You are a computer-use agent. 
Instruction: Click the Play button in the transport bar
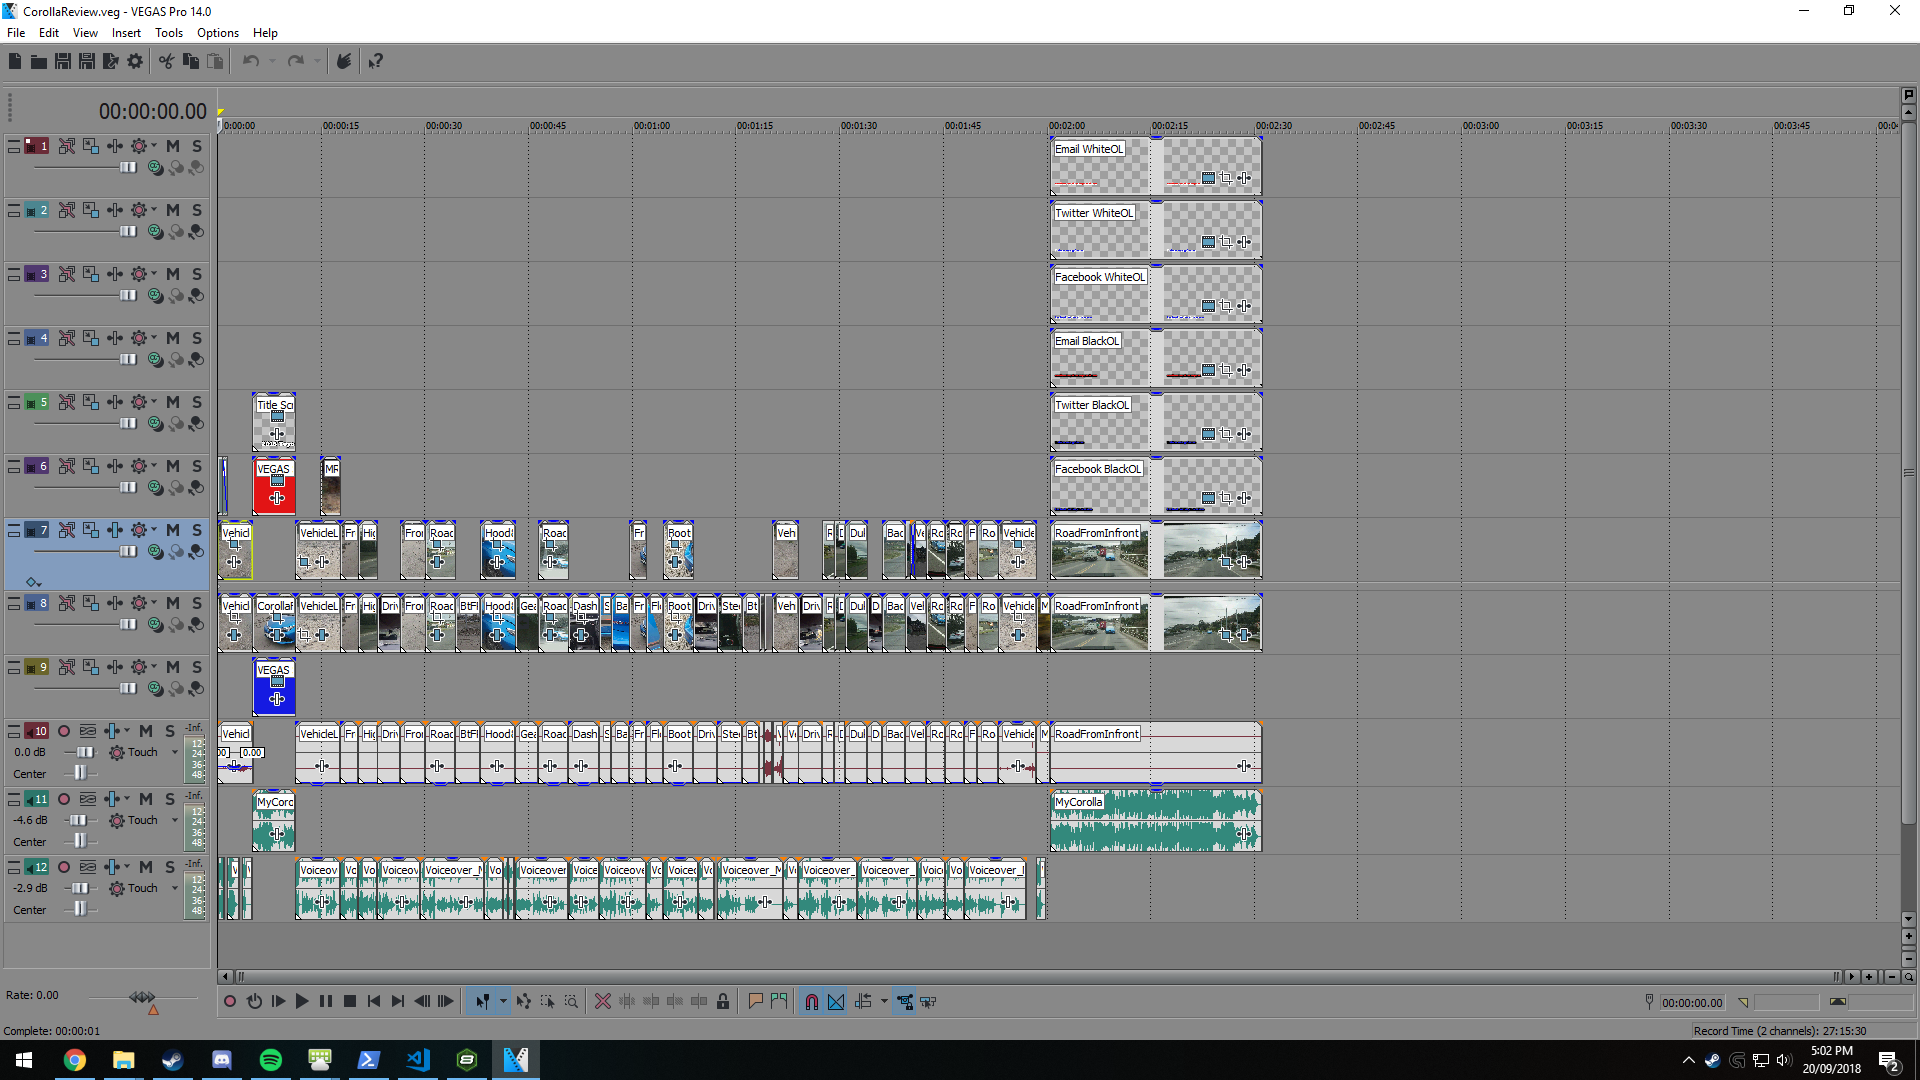(302, 1001)
